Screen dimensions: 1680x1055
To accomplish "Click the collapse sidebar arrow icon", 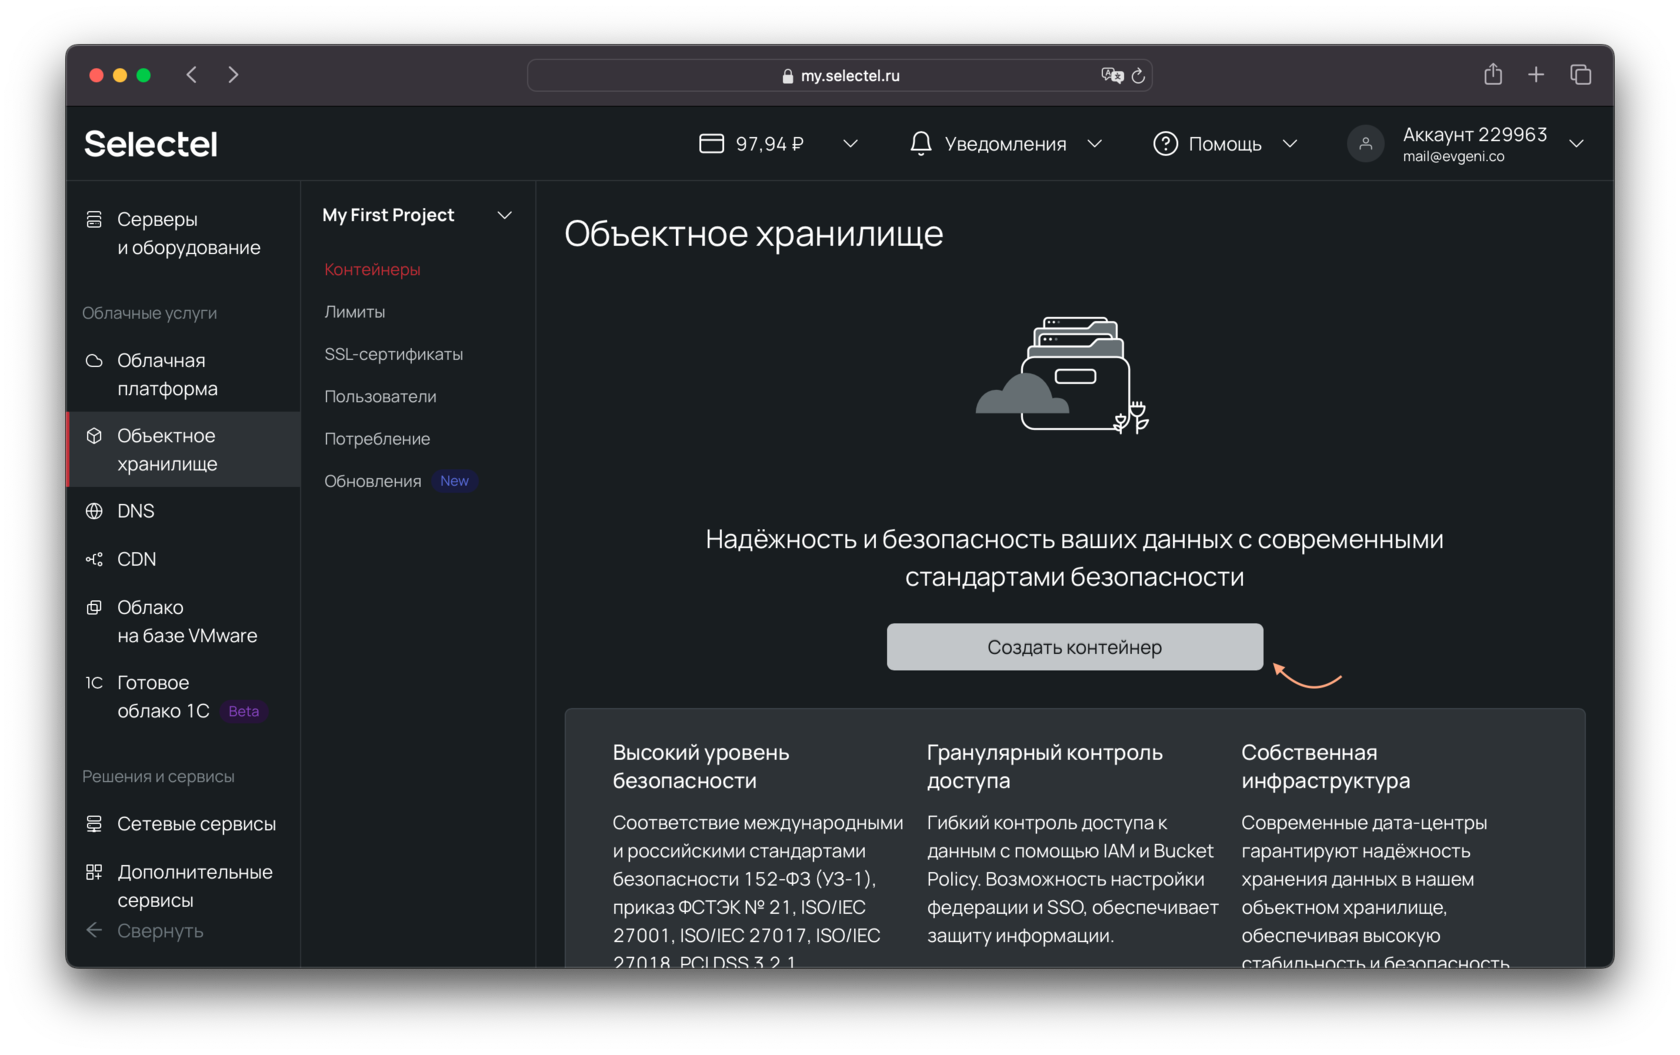I will click(94, 930).
